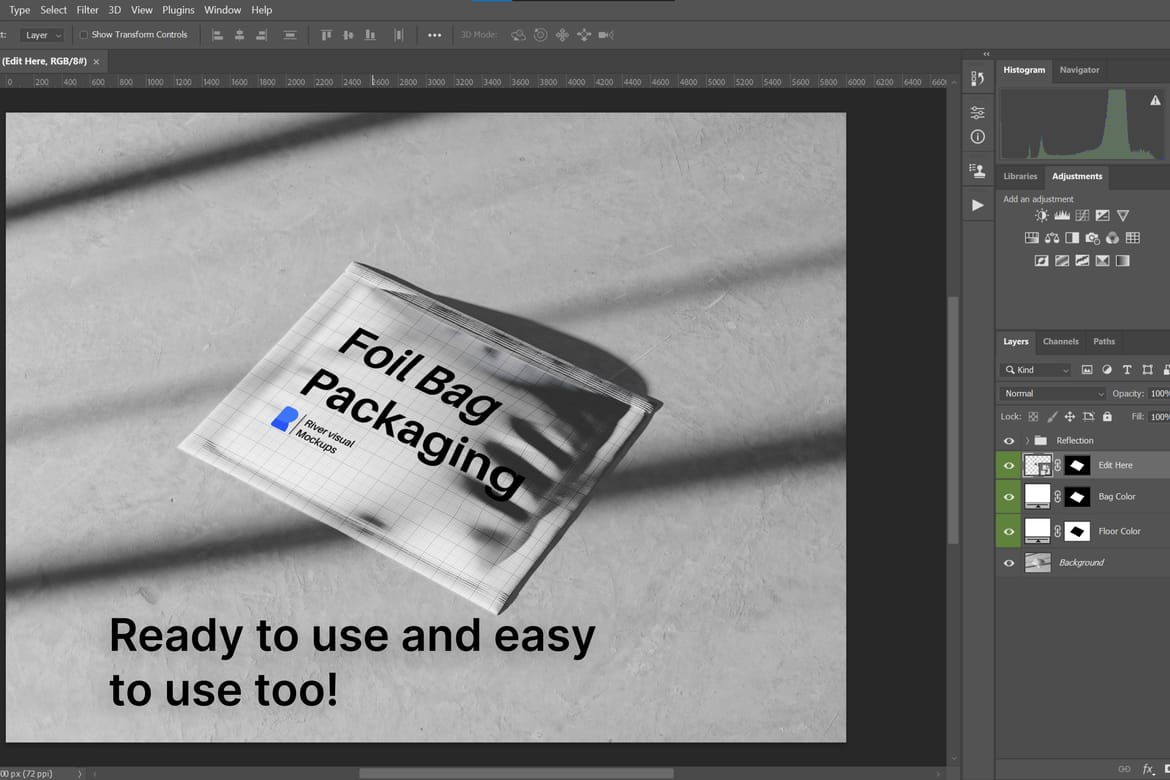Align bottom edges in options bar
This screenshot has width=1170, height=780.
click(370, 35)
